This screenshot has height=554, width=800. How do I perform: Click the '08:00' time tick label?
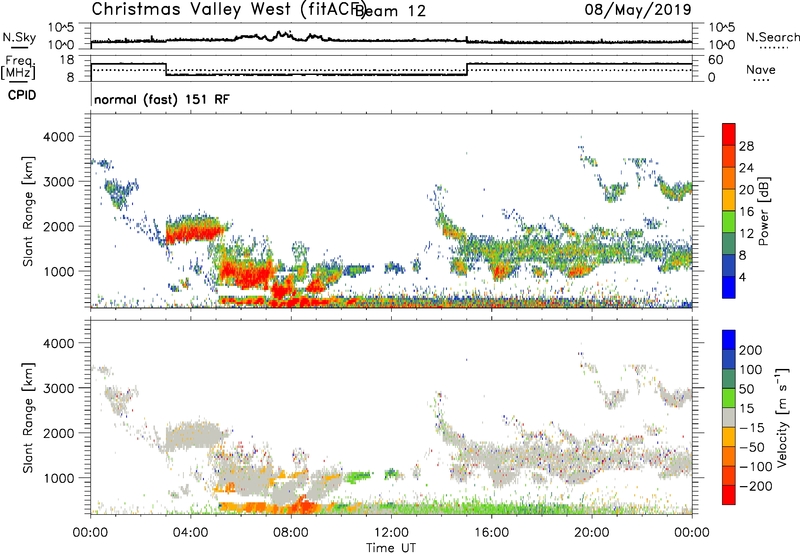[291, 533]
